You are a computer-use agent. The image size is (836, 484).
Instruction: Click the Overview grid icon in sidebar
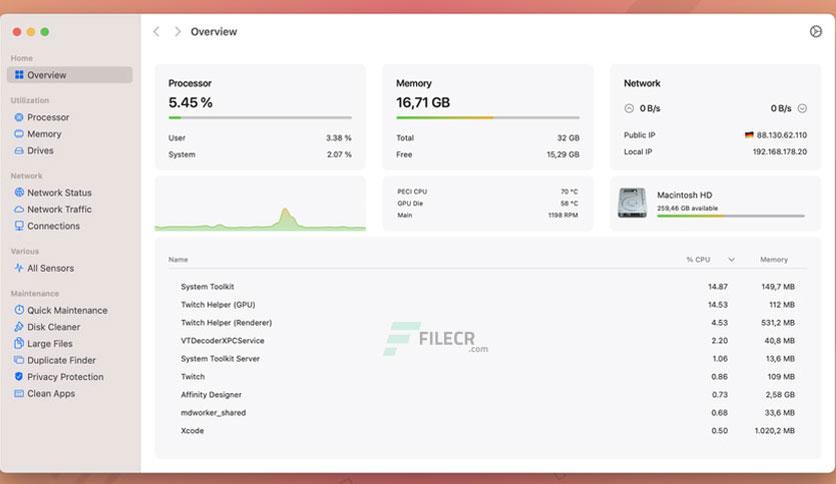click(x=19, y=75)
